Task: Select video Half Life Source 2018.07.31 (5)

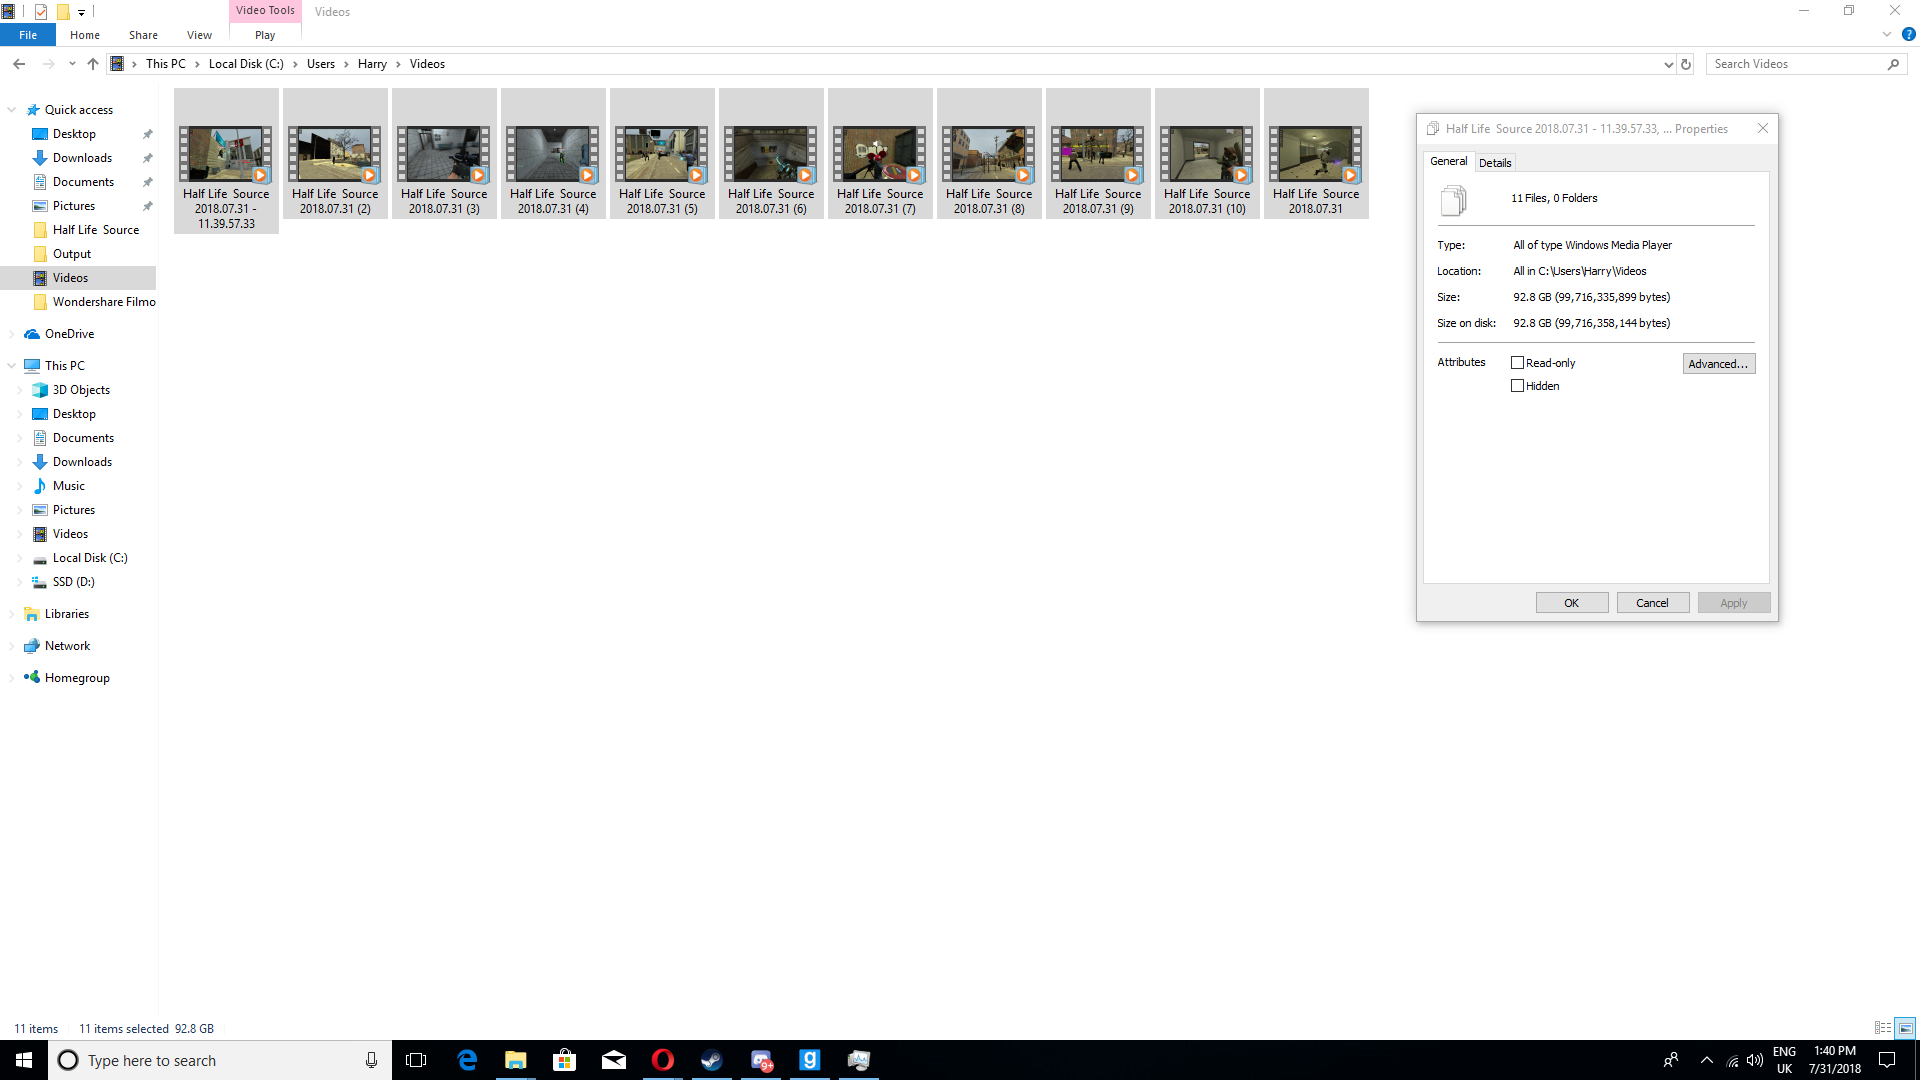Action: click(662, 153)
